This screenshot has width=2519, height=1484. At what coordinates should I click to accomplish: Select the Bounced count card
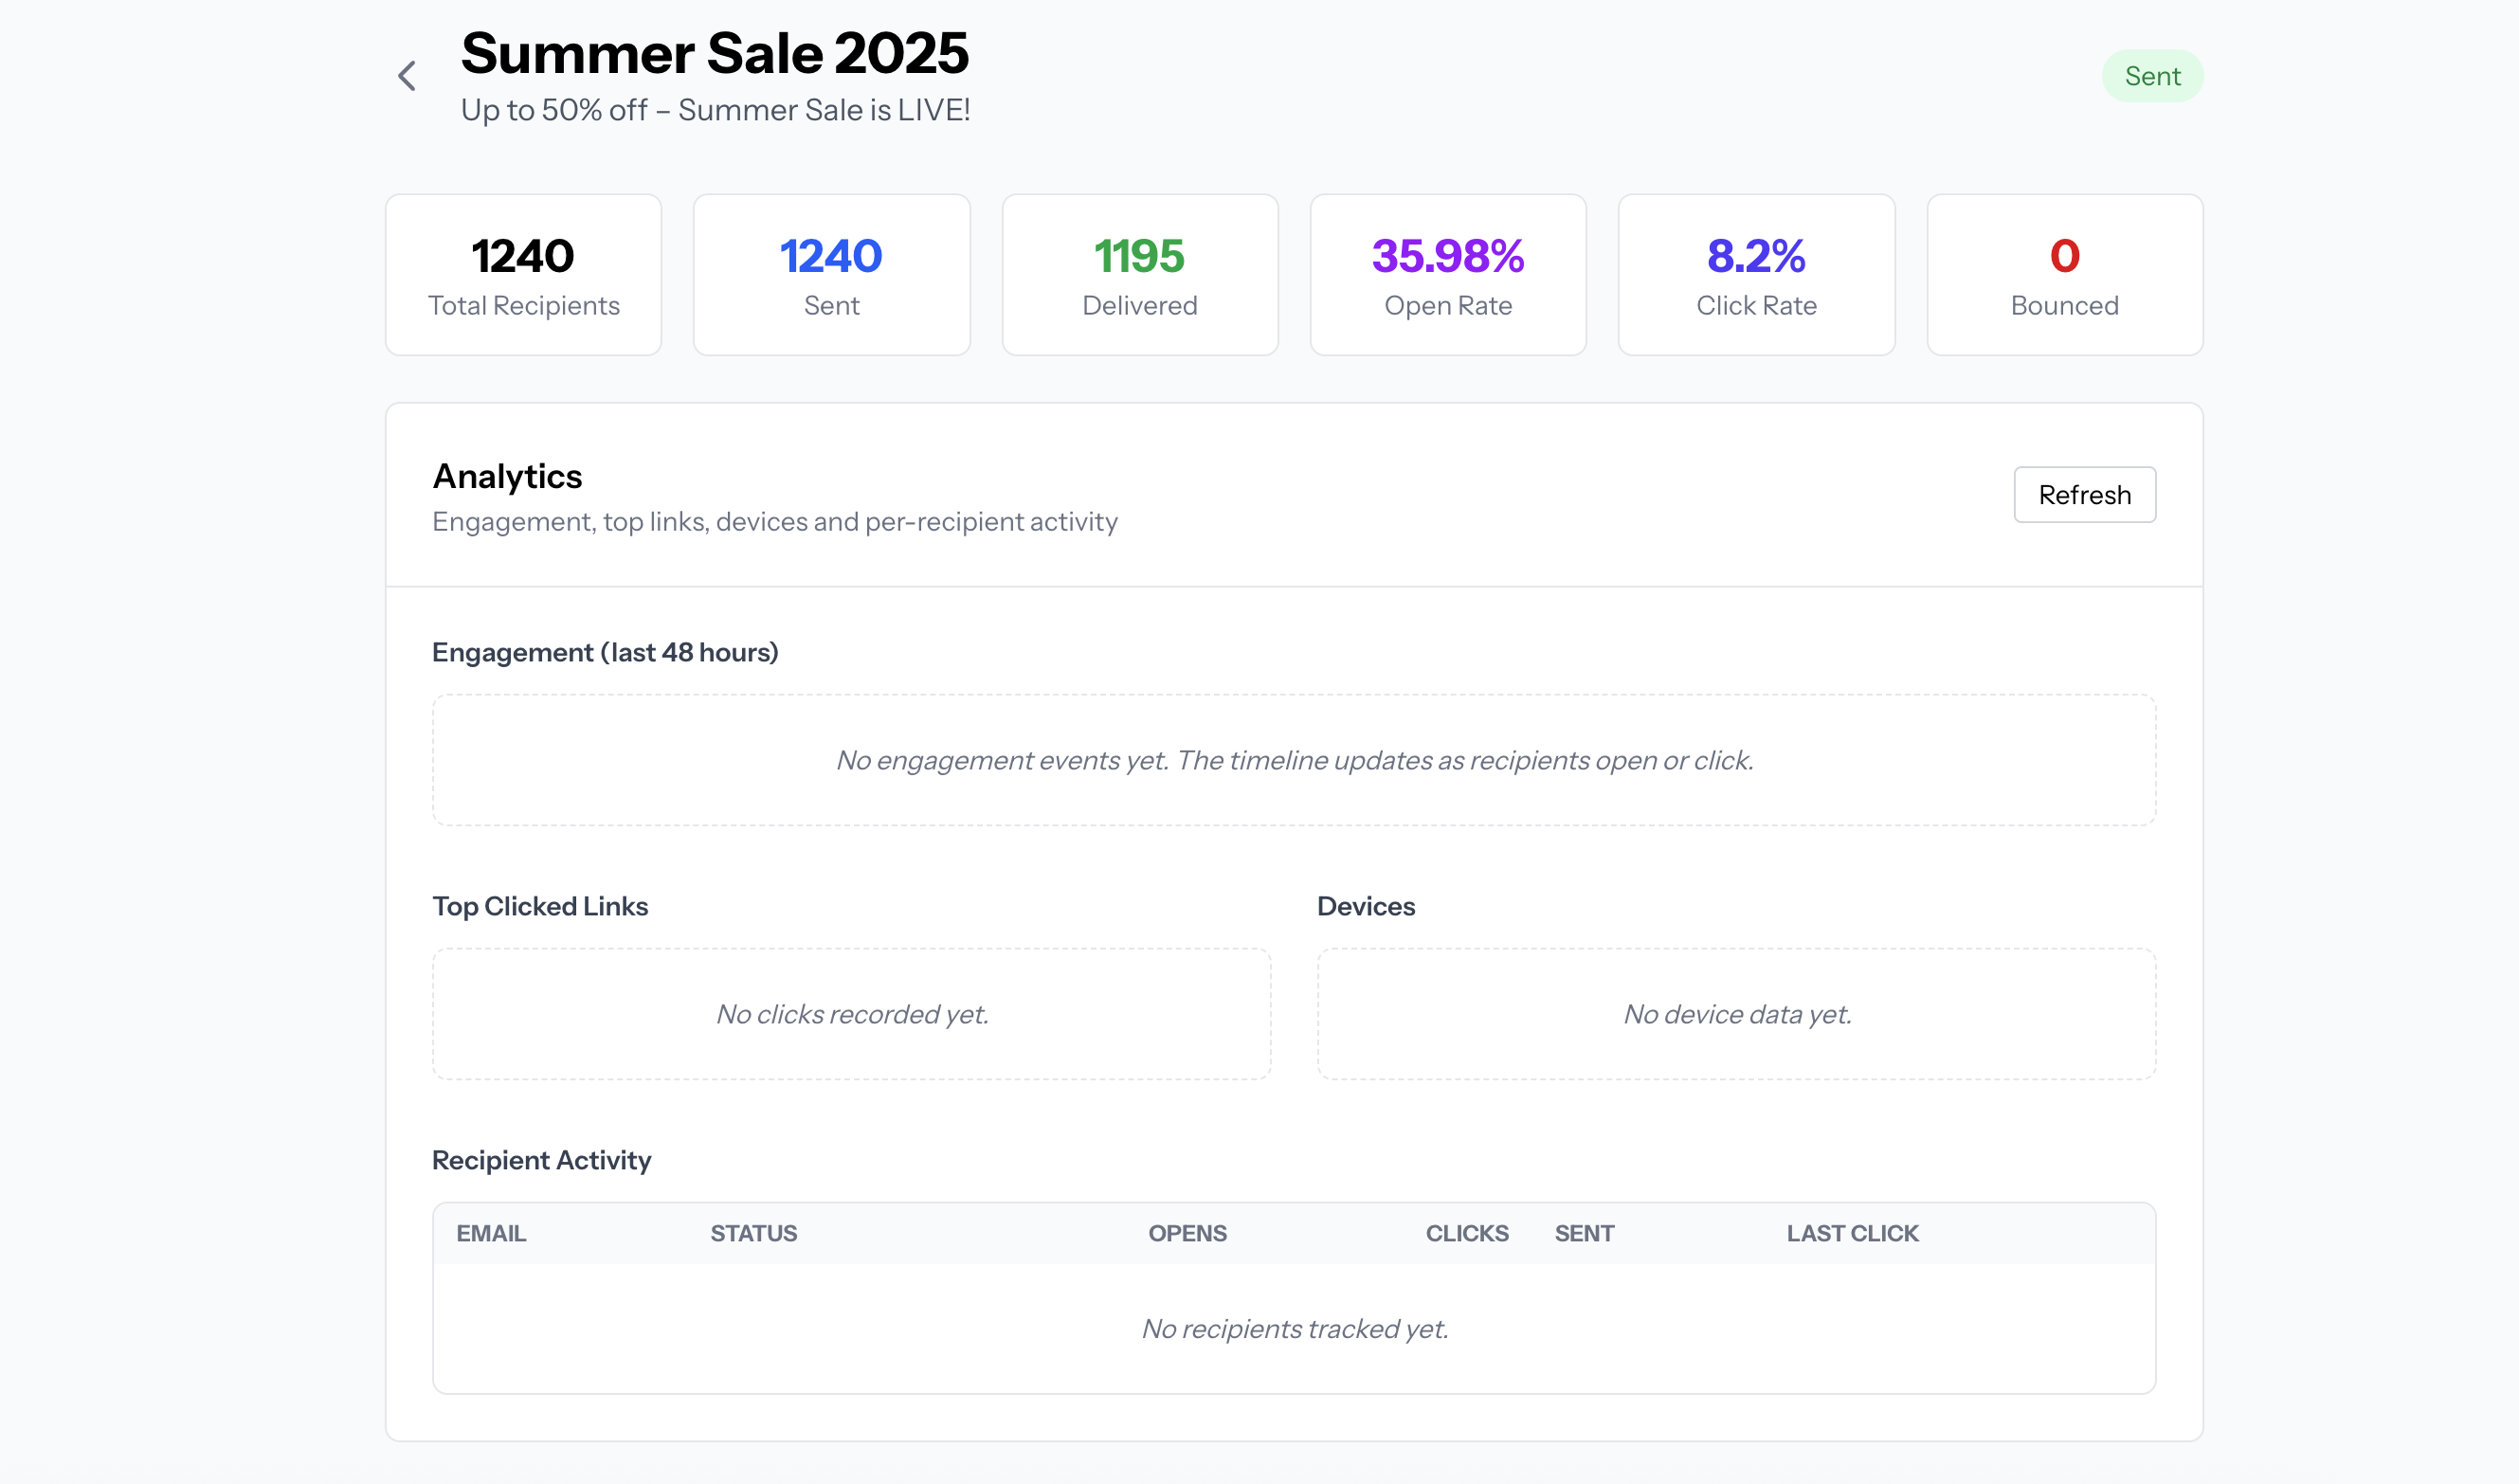[2064, 275]
